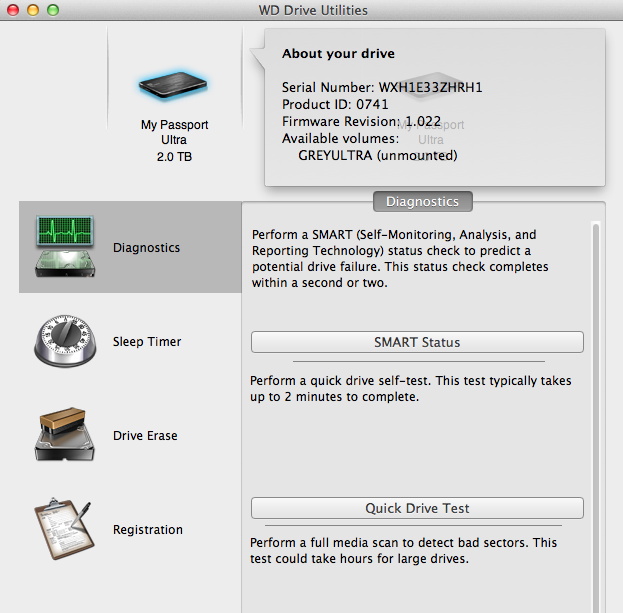Select the Drive Erase sidebar label
Viewport: 623px width, 613px height.
[x=145, y=435]
